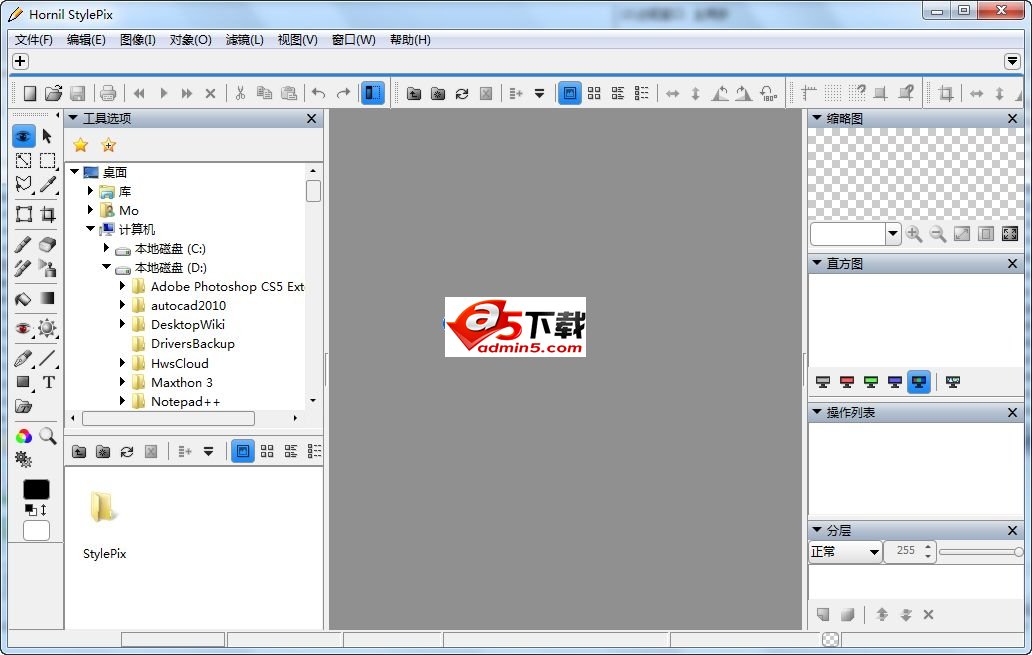The image size is (1032, 655).
Task: Pick colors with the eyedropper tool
Action: tap(46, 184)
